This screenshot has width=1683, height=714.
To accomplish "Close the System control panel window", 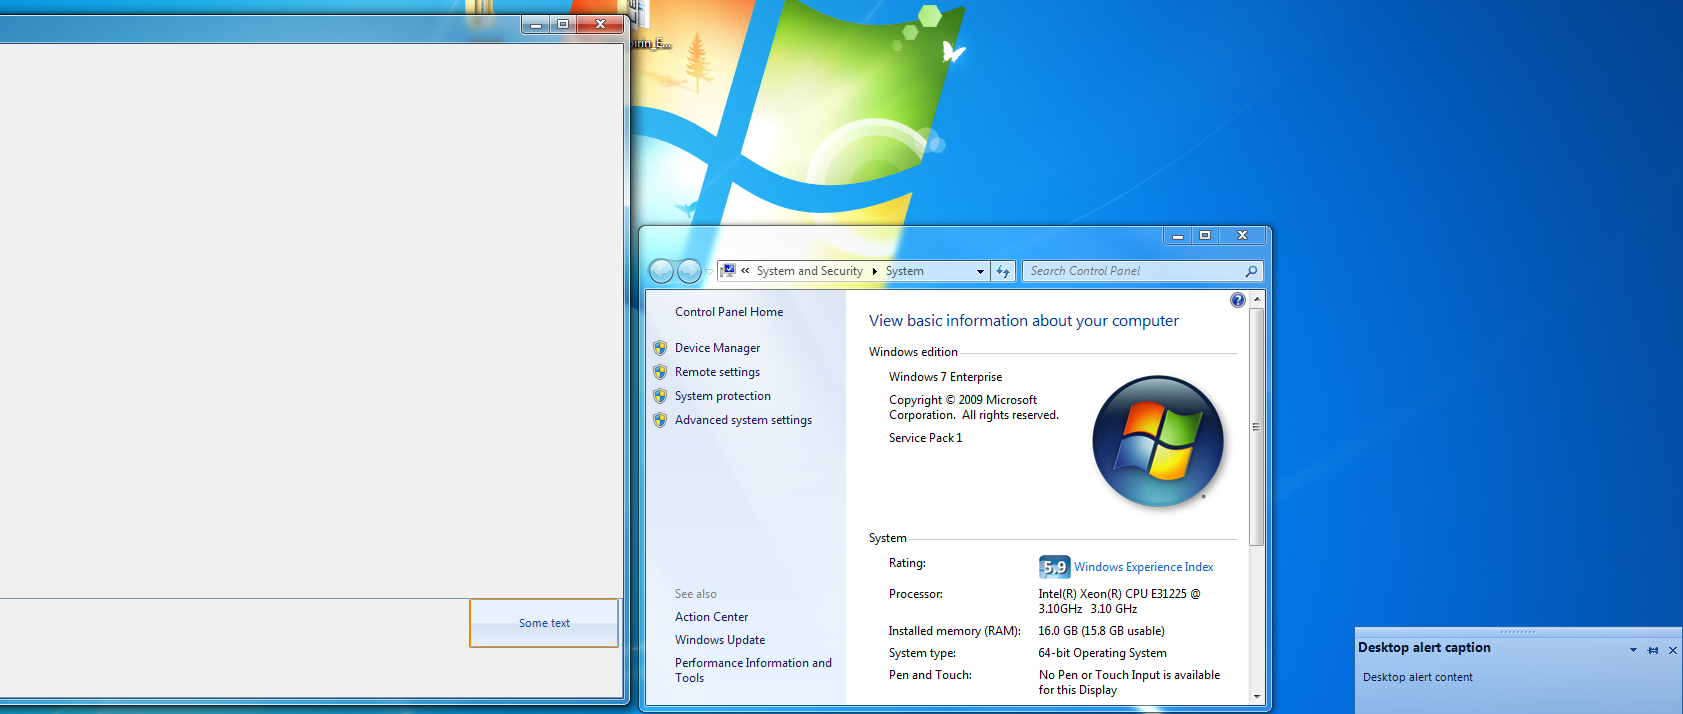I will [1242, 236].
